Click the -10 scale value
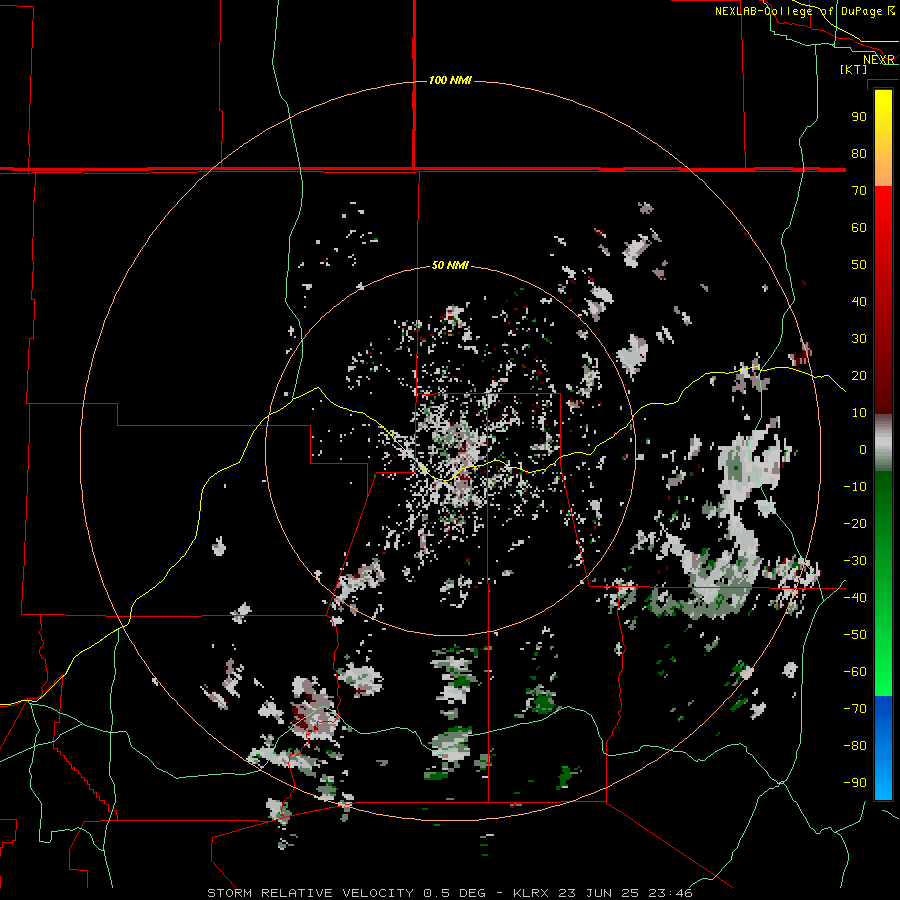Screen dimensions: 900x900 tap(855, 487)
